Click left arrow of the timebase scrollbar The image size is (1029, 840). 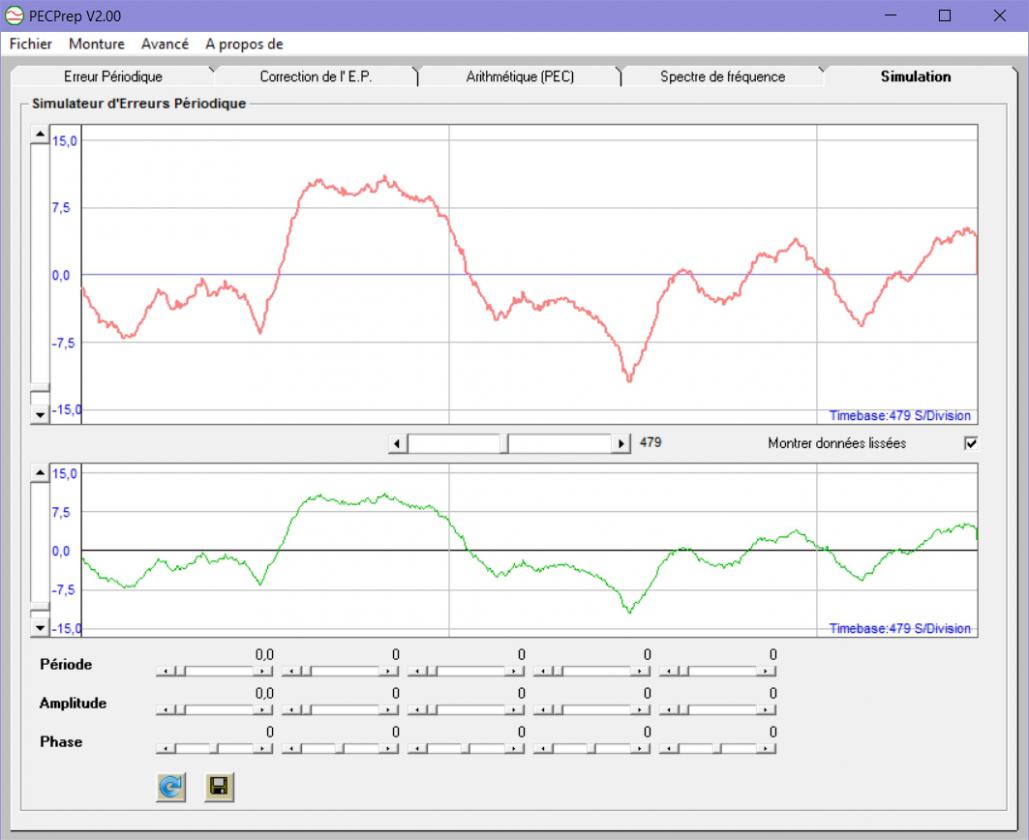[x=398, y=444]
